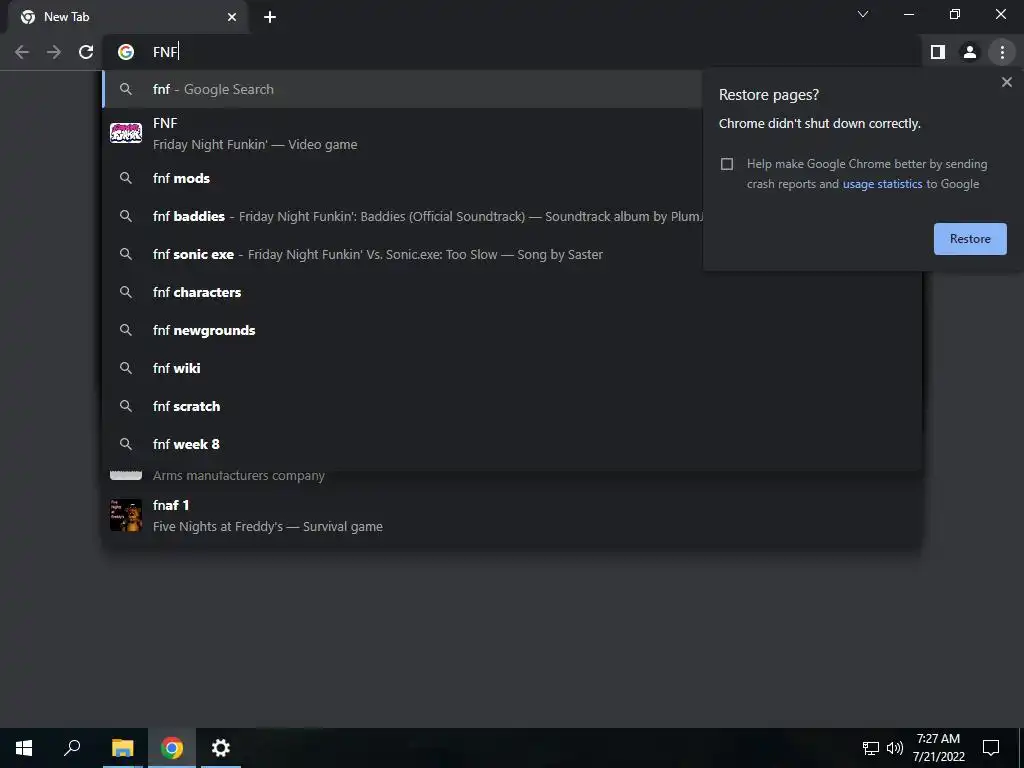Viewport: 1024px width, 768px height.
Task: Dismiss the Restore pages popup
Action: 1006,82
